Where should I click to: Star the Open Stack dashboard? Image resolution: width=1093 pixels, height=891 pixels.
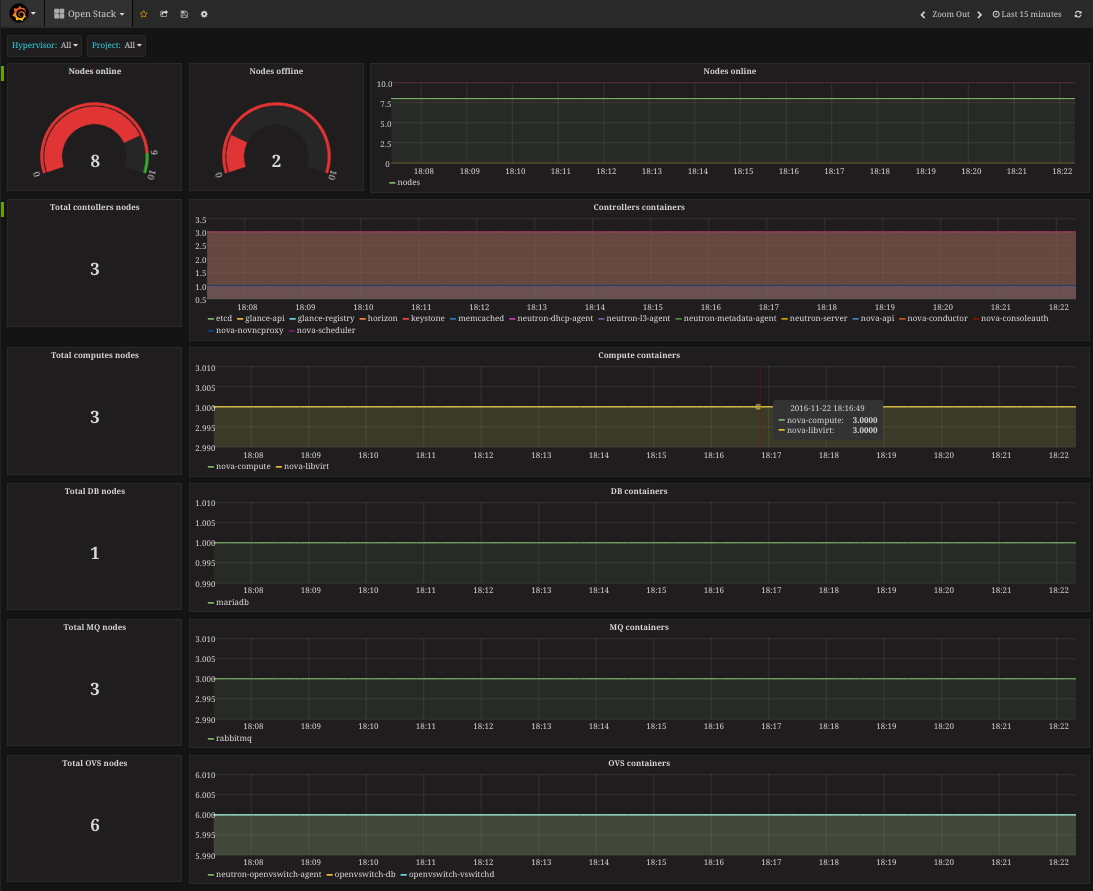[144, 14]
